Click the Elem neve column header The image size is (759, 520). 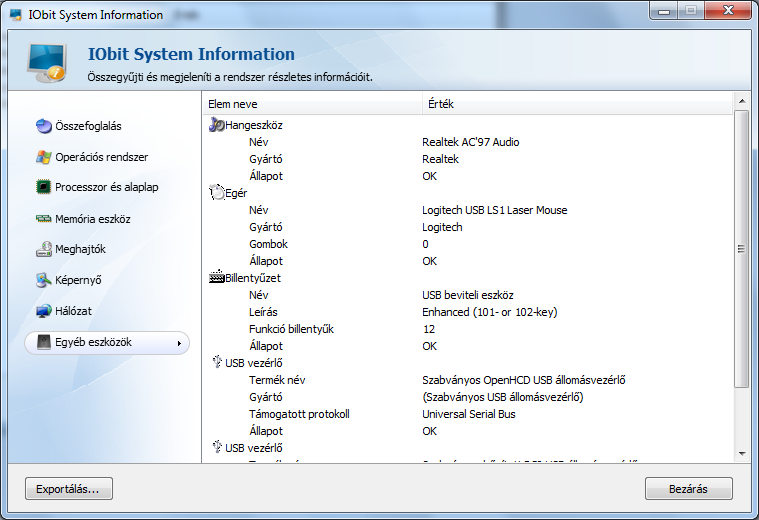pos(313,104)
